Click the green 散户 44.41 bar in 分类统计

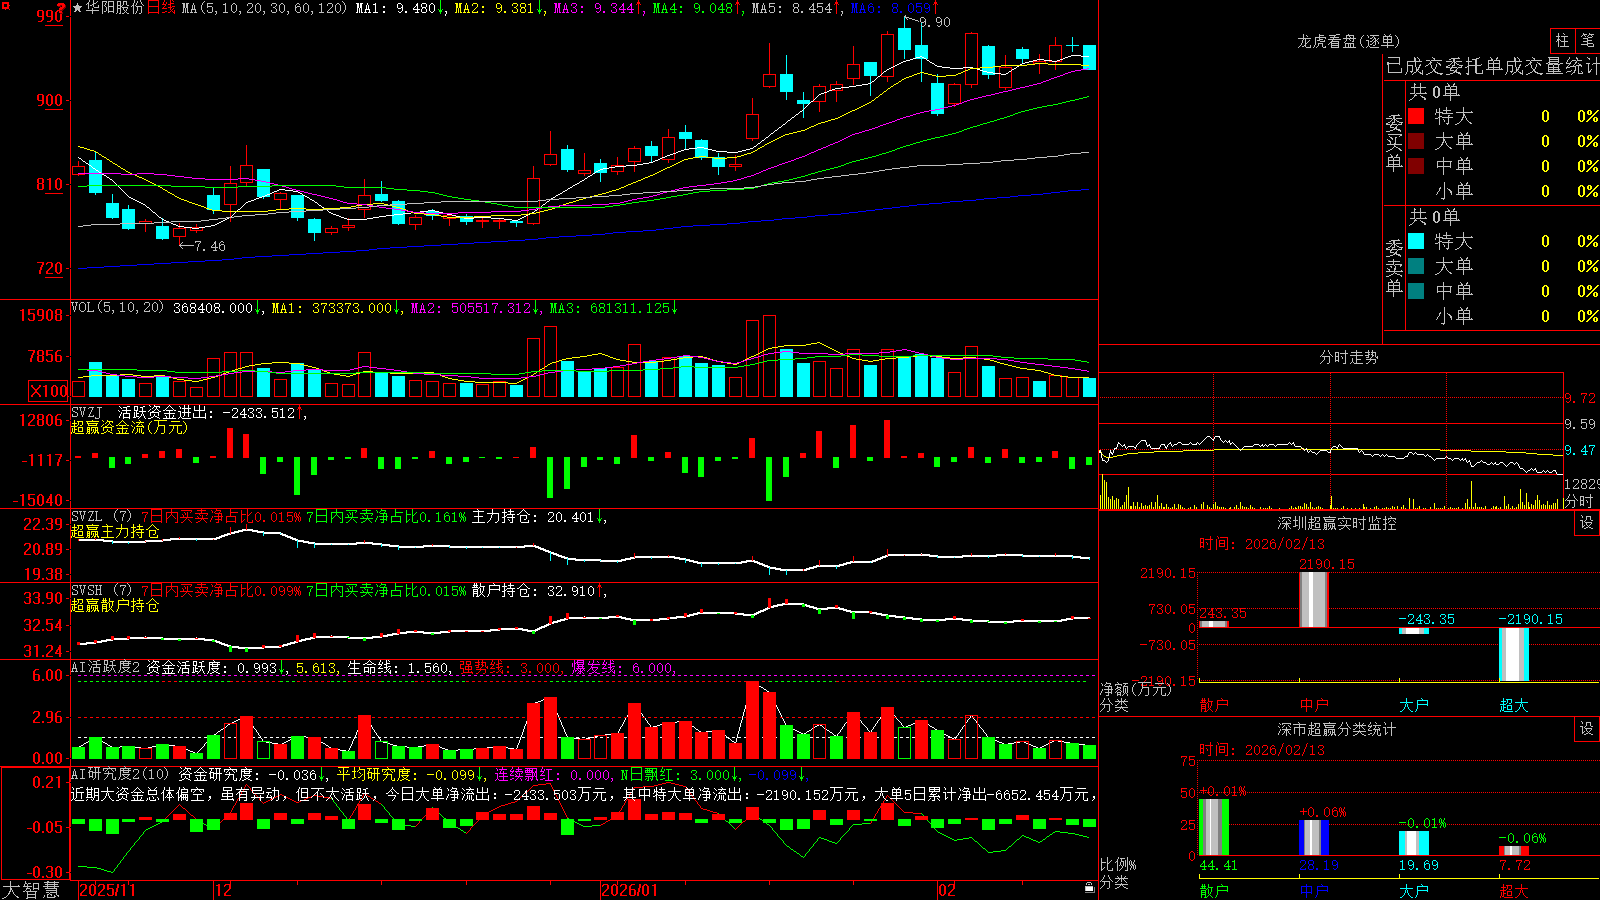[1214, 827]
